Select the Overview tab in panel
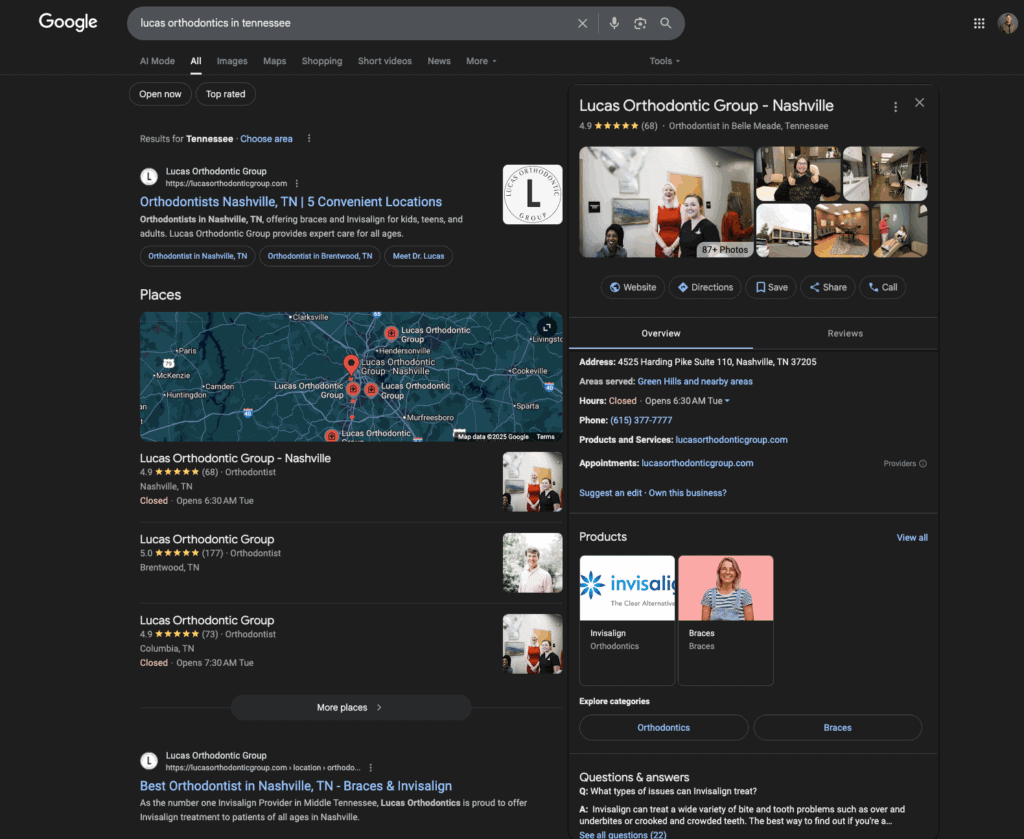The height and width of the screenshot is (839, 1024). [x=661, y=333]
